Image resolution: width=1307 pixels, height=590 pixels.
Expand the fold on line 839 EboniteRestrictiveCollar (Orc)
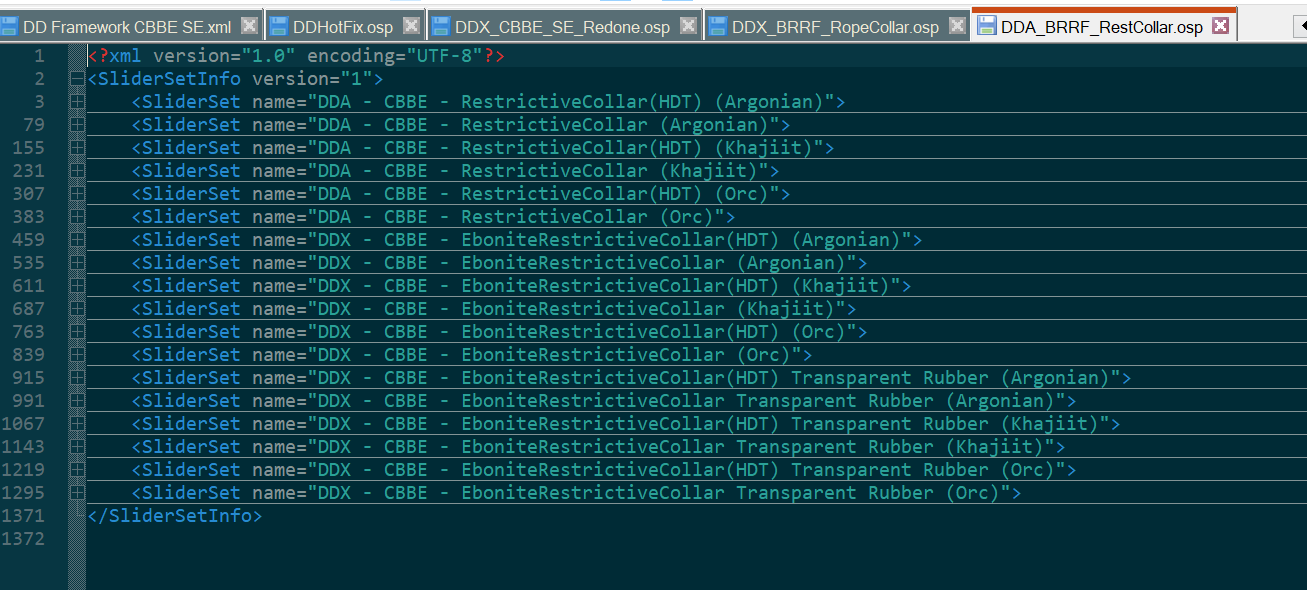pos(77,355)
